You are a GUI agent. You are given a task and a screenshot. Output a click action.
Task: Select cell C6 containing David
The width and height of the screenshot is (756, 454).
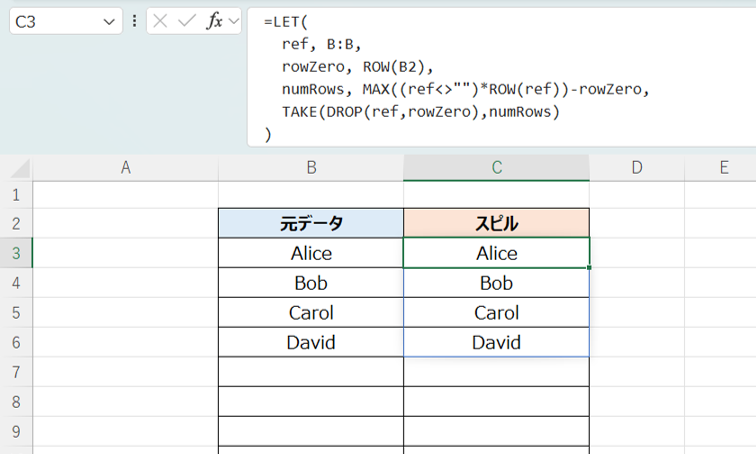point(497,342)
